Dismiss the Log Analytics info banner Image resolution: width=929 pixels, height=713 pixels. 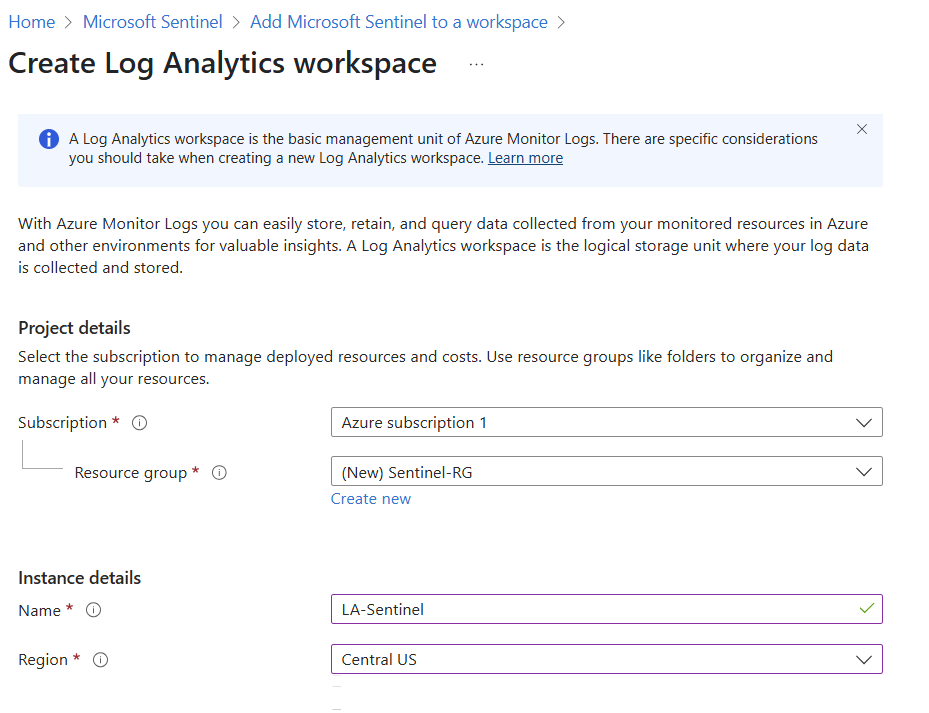pyautogui.click(x=861, y=129)
